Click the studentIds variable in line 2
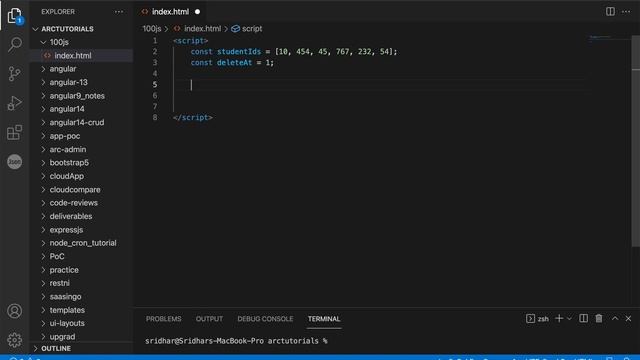The image size is (640, 360). pyautogui.click(x=239, y=51)
